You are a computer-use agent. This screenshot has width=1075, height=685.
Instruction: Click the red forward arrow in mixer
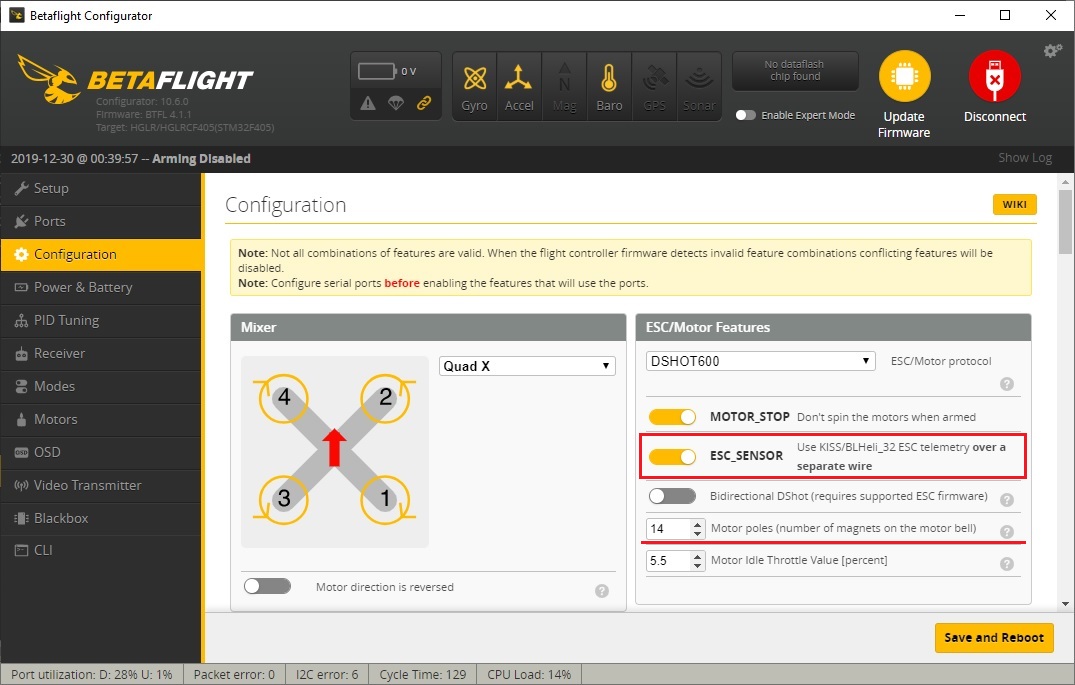(x=335, y=448)
